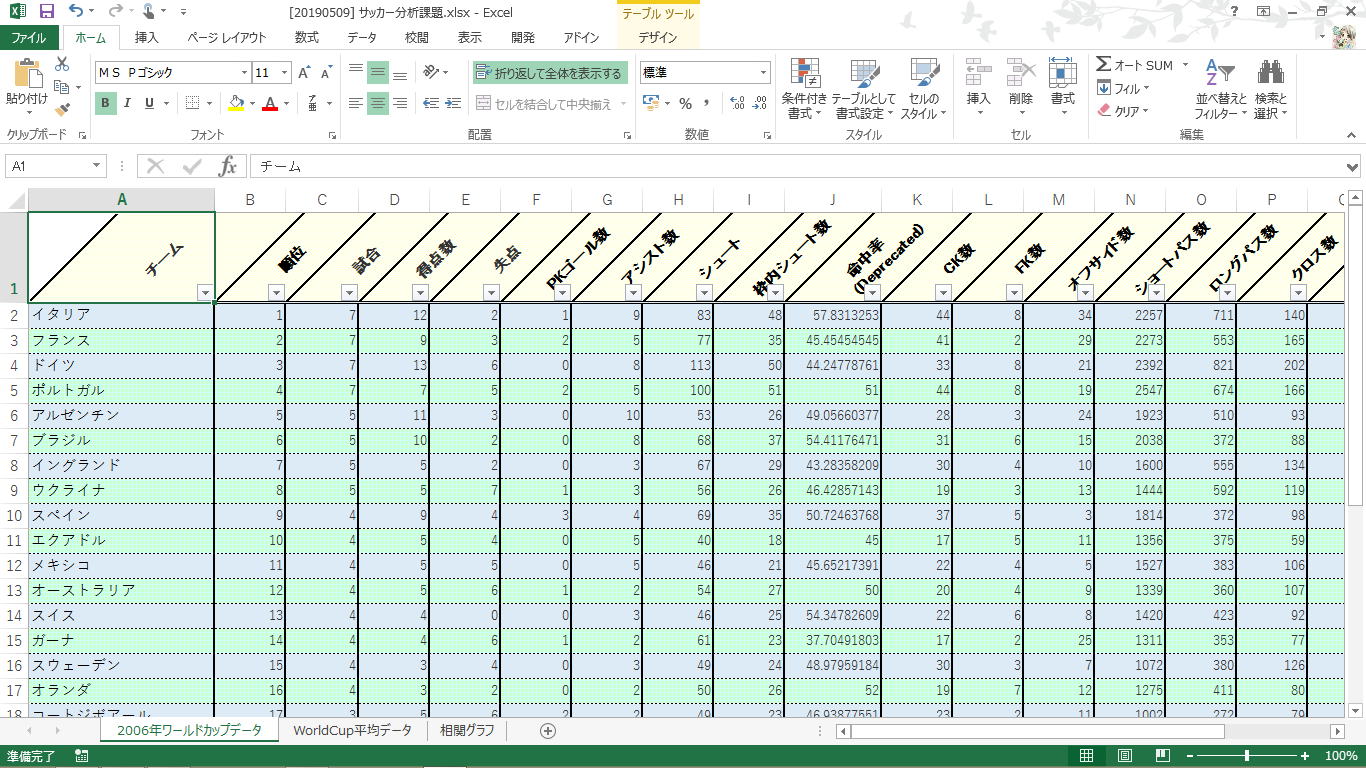Toggle bold formatting button
The width and height of the screenshot is (1366, 768).
pos(105,103)
